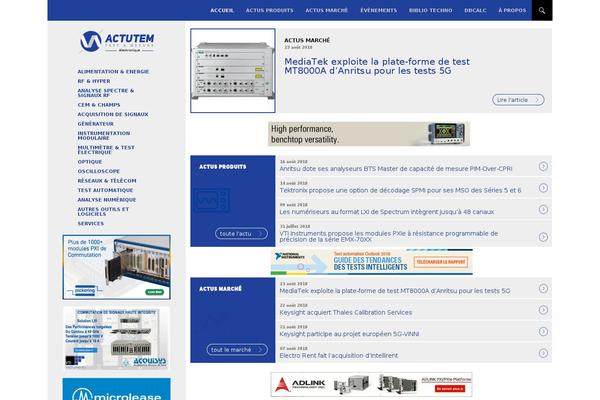Screen dimensions: 600x400
Task: Open Tektronix SPMI decoding article title
Action: click(x=400, y=190)
